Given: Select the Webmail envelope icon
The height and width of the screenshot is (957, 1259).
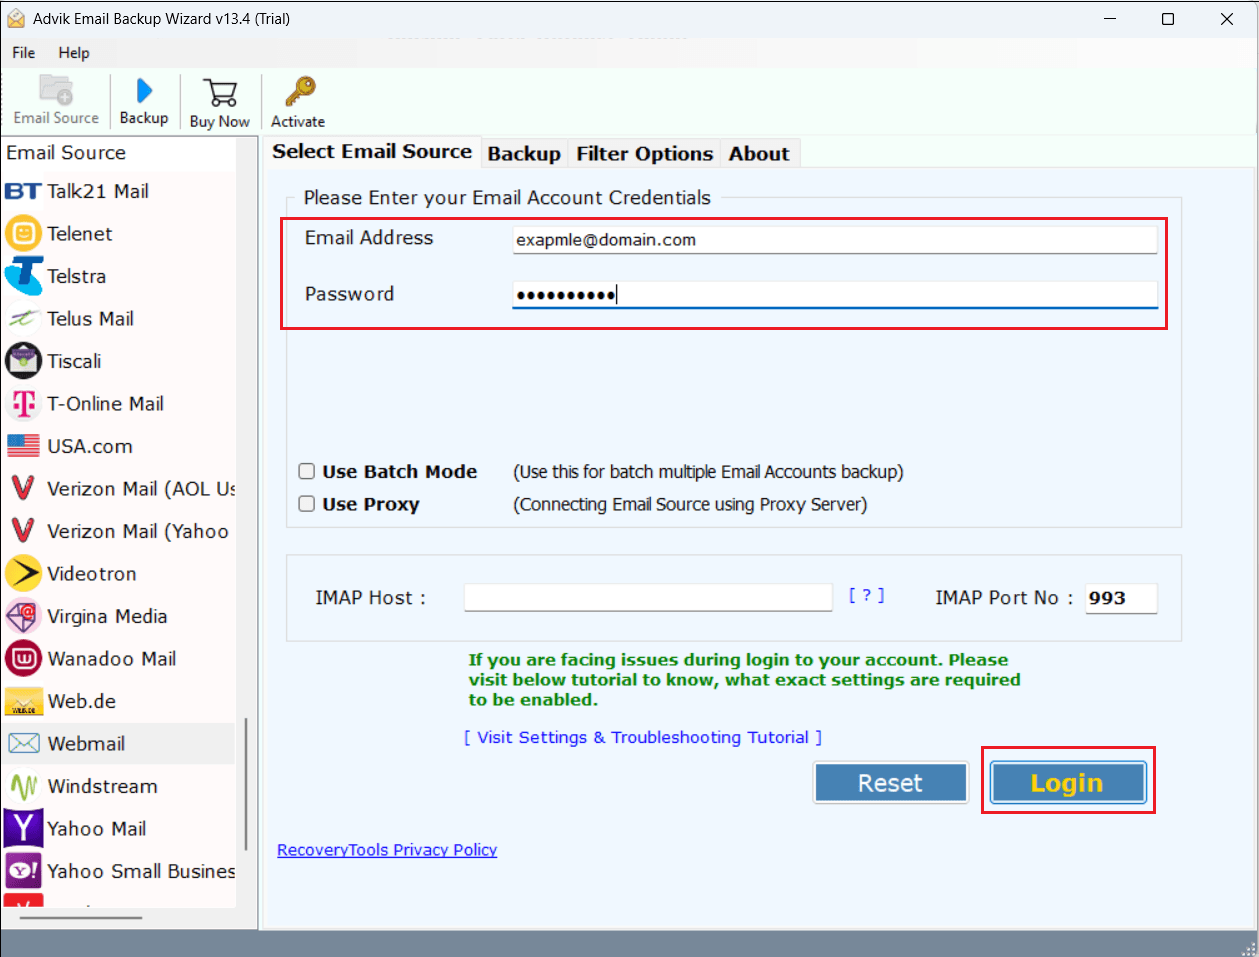Looking at the screenshot, I should (x=23, y=744).
